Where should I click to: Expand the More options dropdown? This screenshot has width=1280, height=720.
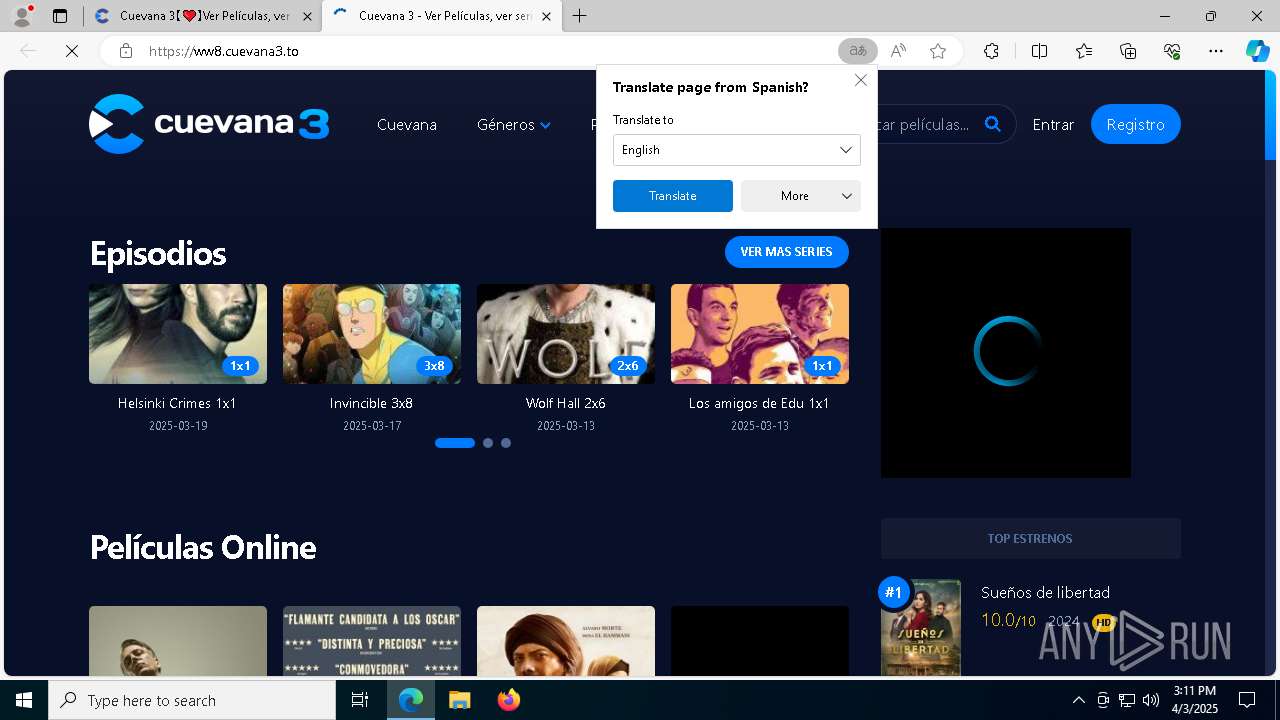pos(800,196)
